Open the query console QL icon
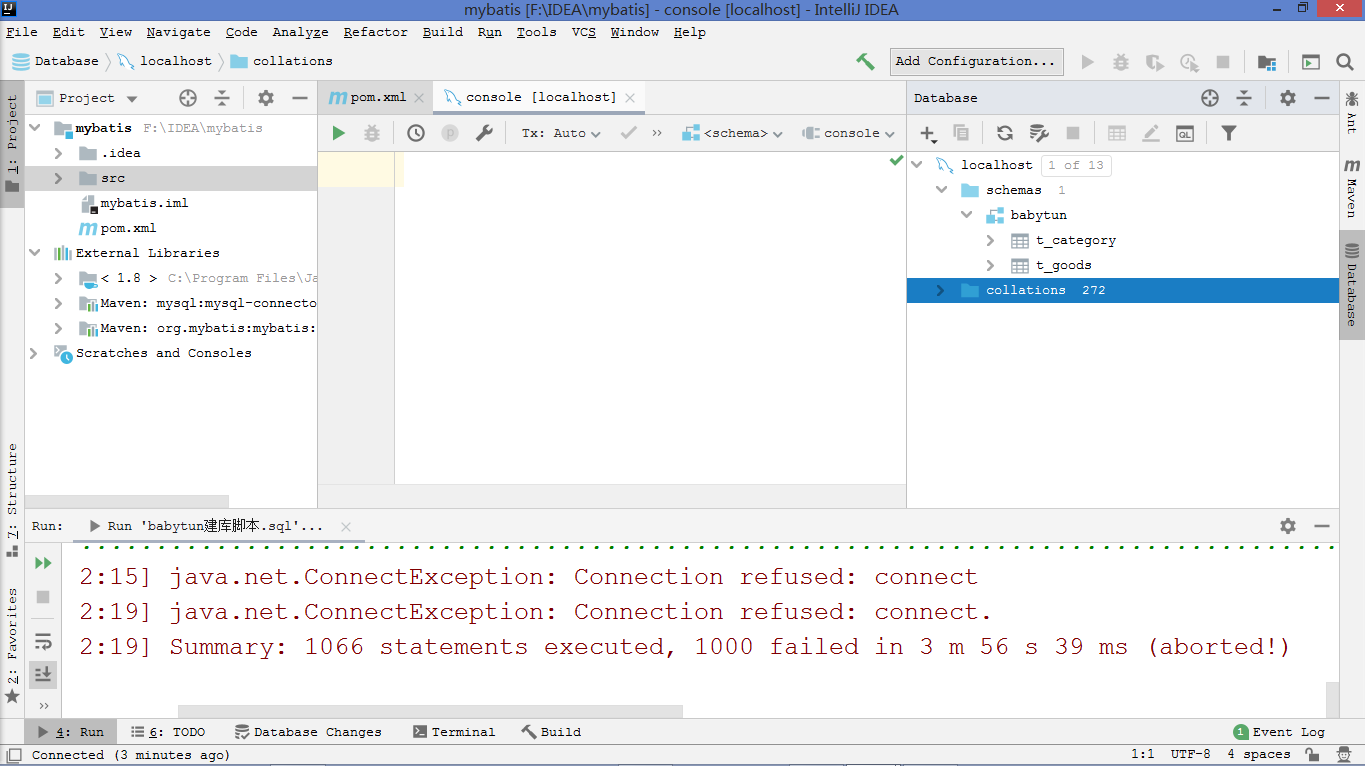1365x766 pixels. [1185, 133]
